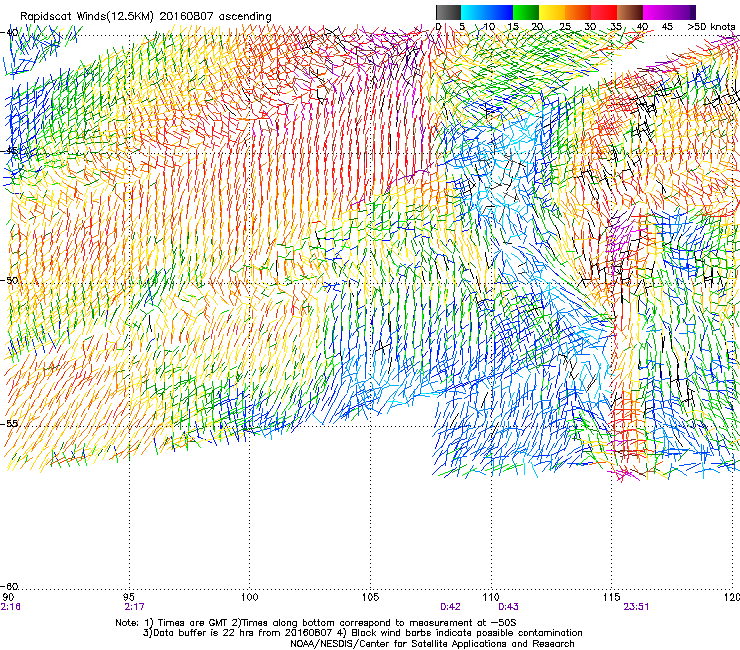Click the note line 'Times are GMT'
The width and height of the screenshot is (740, 650).
pos(193,623)
